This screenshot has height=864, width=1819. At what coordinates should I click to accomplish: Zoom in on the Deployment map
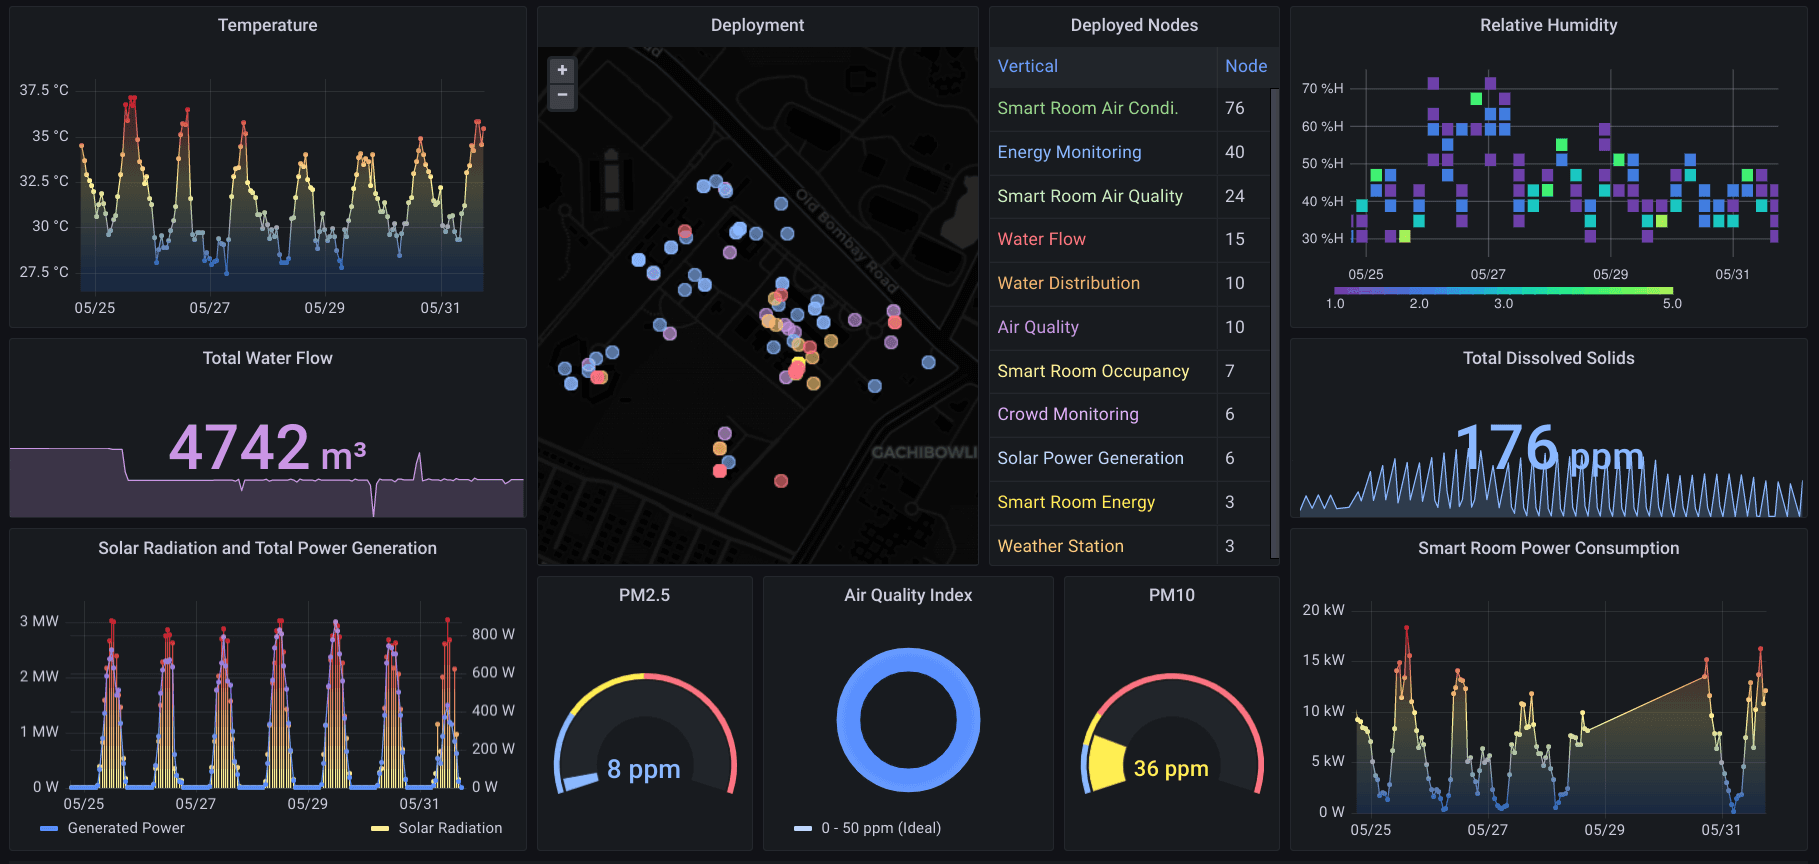(x=562, y=70)
